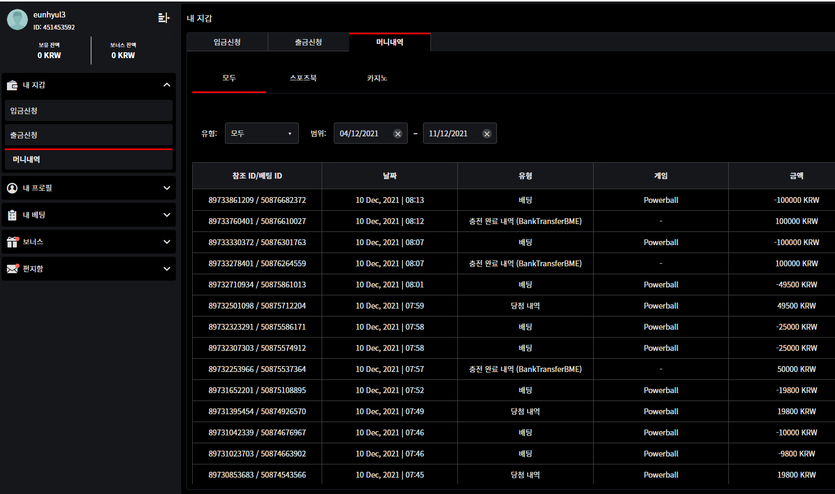The height and width of the screenshot is (494, 835).
Task: Expand the 보너스 section
Action: click(167, 242)
